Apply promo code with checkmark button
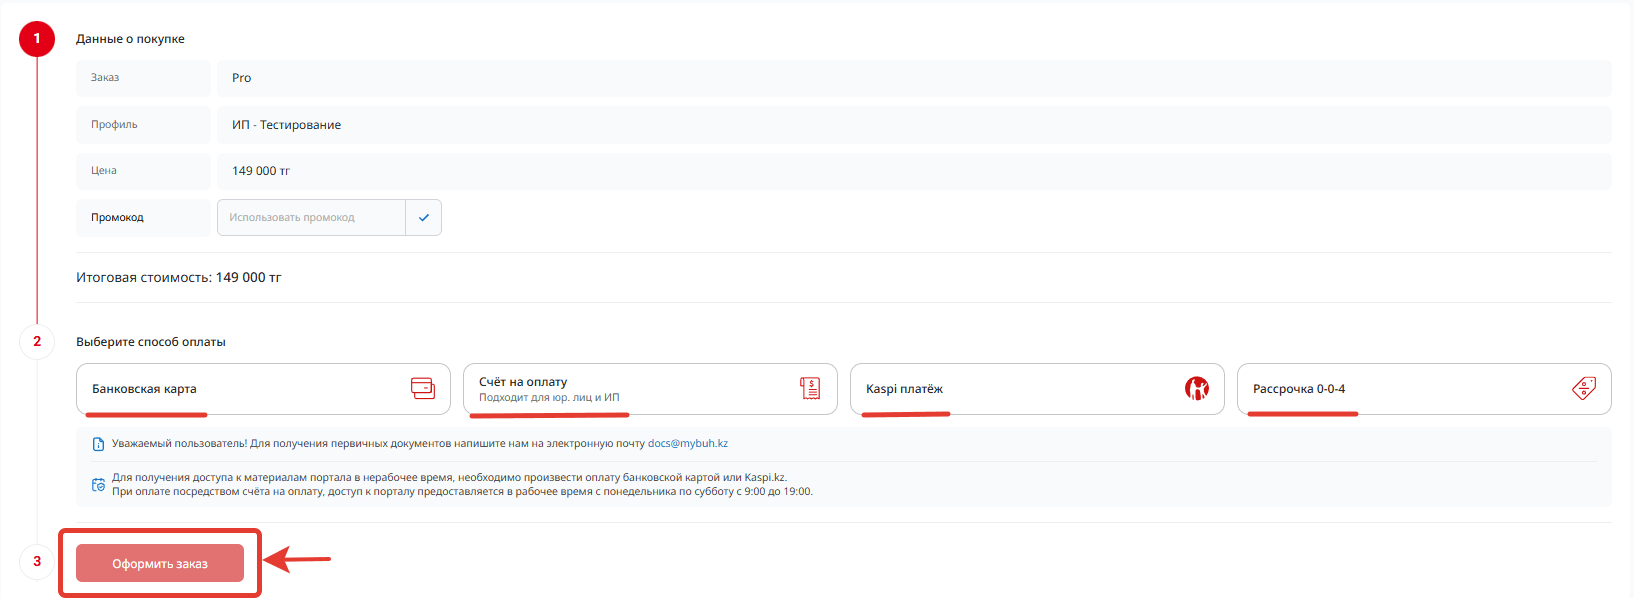Viewport: 1634px width, 598px height. click(424, 218)
